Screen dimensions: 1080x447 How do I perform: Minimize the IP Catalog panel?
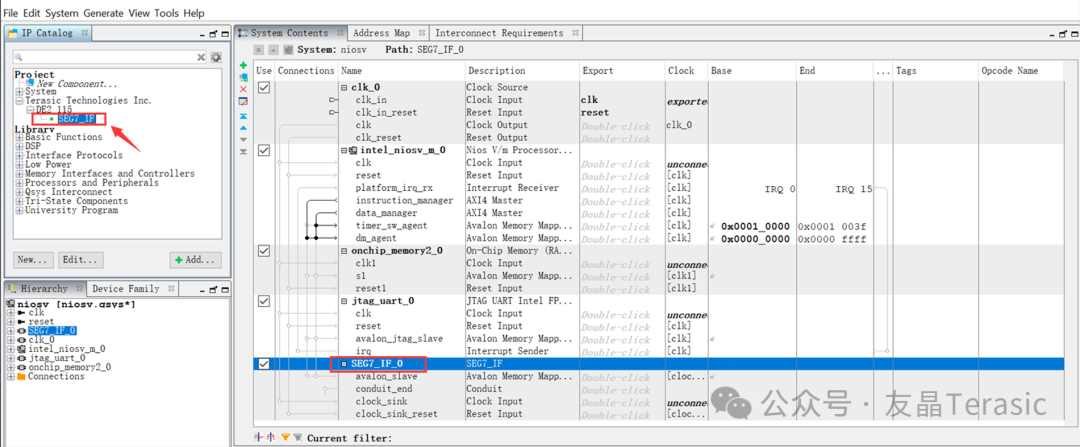click(x=202, y=34)
